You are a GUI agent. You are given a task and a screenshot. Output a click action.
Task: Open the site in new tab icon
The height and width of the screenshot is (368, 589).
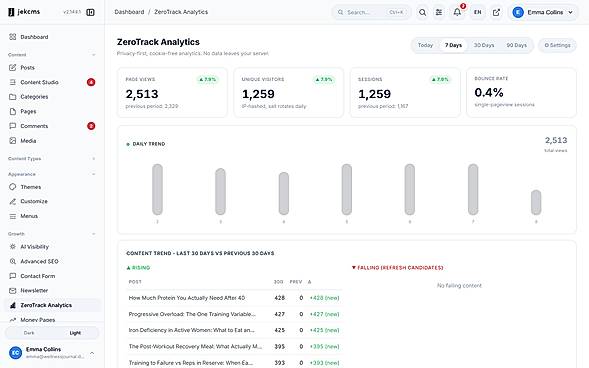coord(496,12)
